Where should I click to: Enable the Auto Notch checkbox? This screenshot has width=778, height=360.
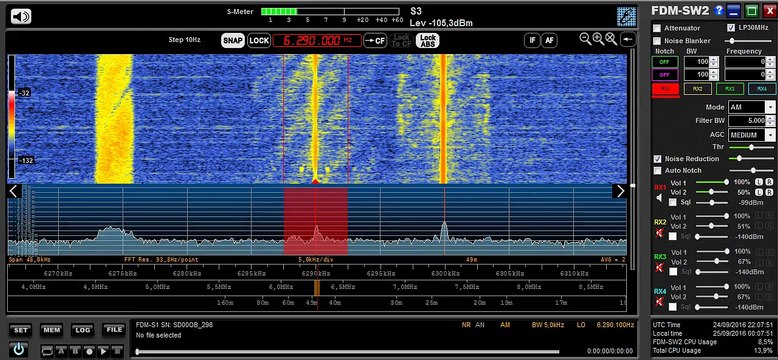pos(657,171)
